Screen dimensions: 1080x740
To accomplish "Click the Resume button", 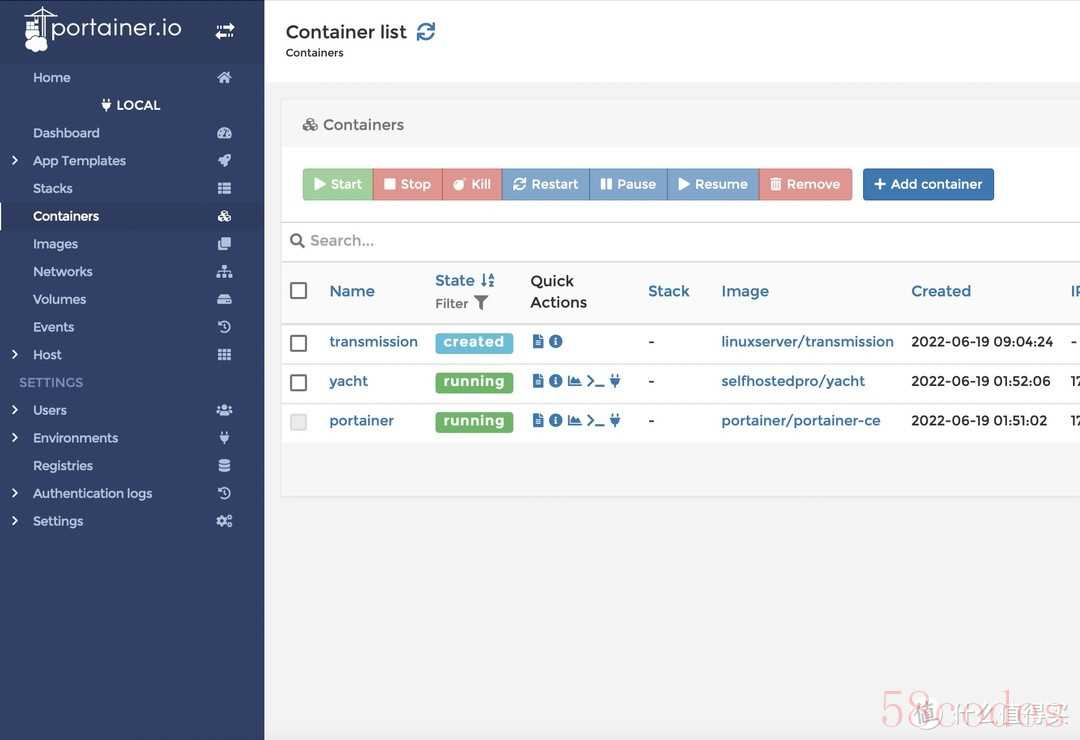I will click(713, 184).
